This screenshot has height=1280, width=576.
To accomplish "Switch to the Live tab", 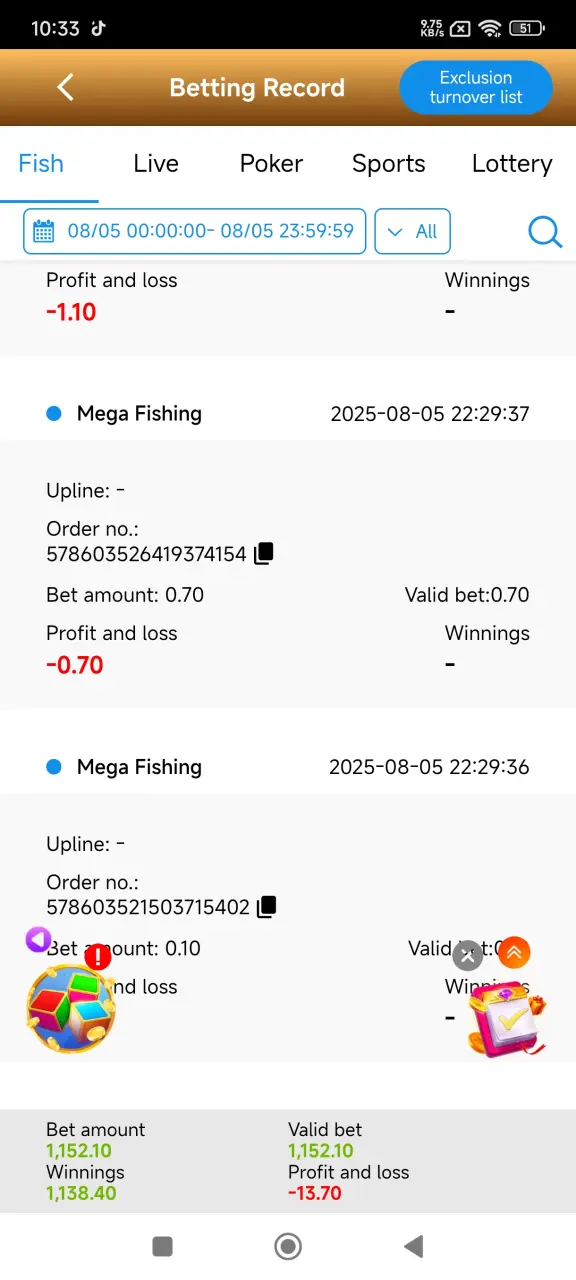I will [x=156, y=164].
